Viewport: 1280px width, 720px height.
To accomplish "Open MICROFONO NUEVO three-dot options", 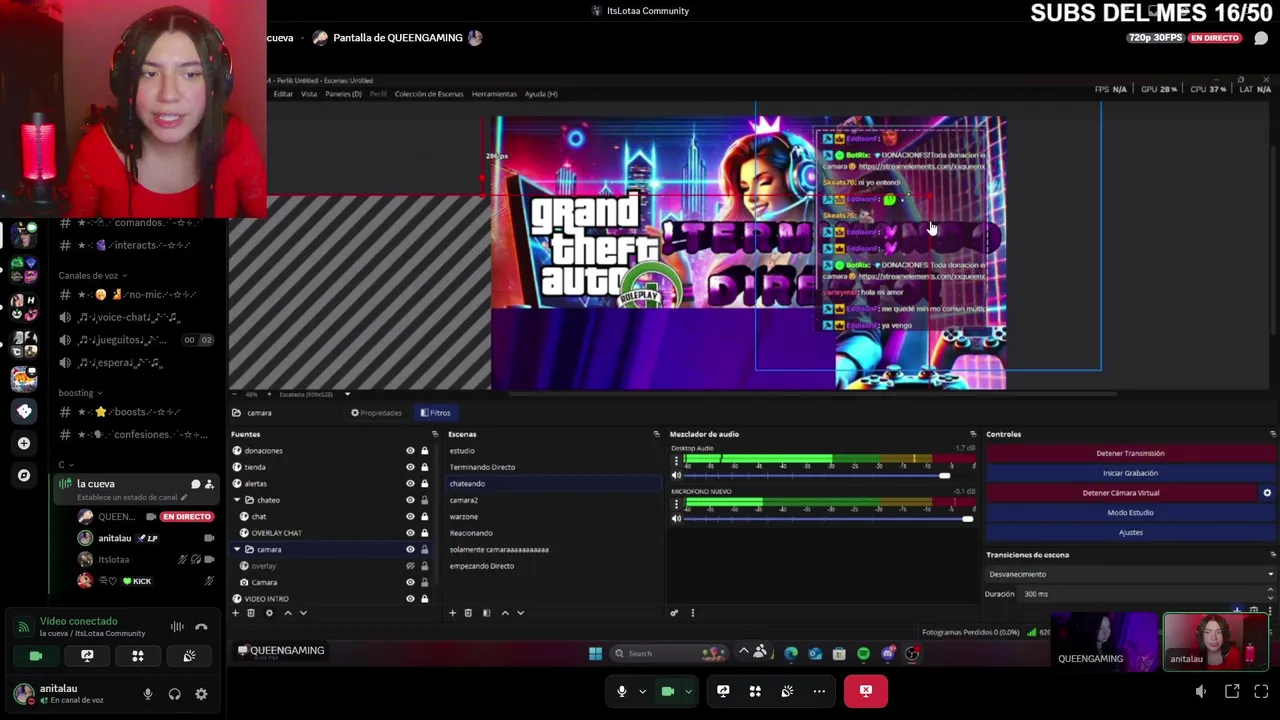I will click(676, 504).
